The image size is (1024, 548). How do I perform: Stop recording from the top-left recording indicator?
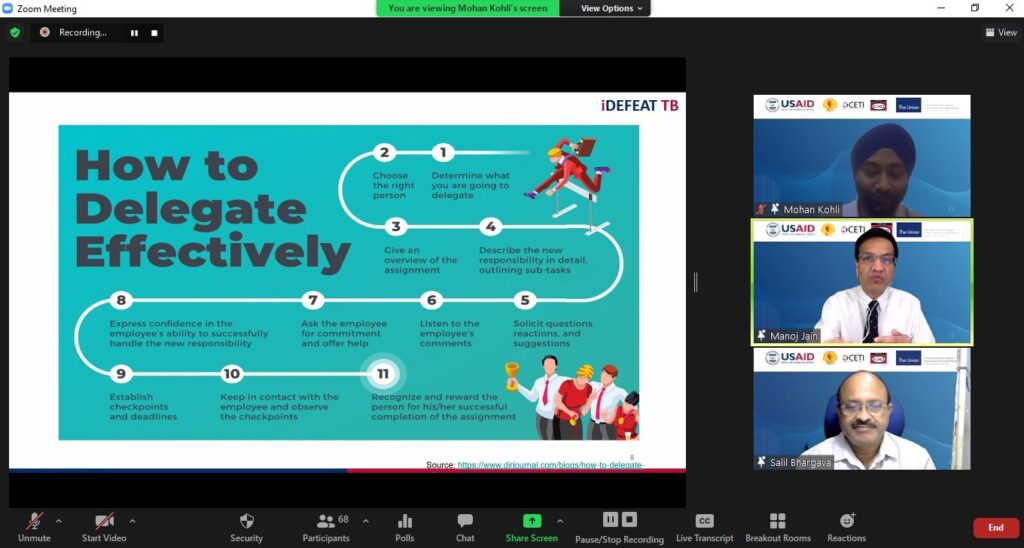pyautogui.click(x=154, y=32)
